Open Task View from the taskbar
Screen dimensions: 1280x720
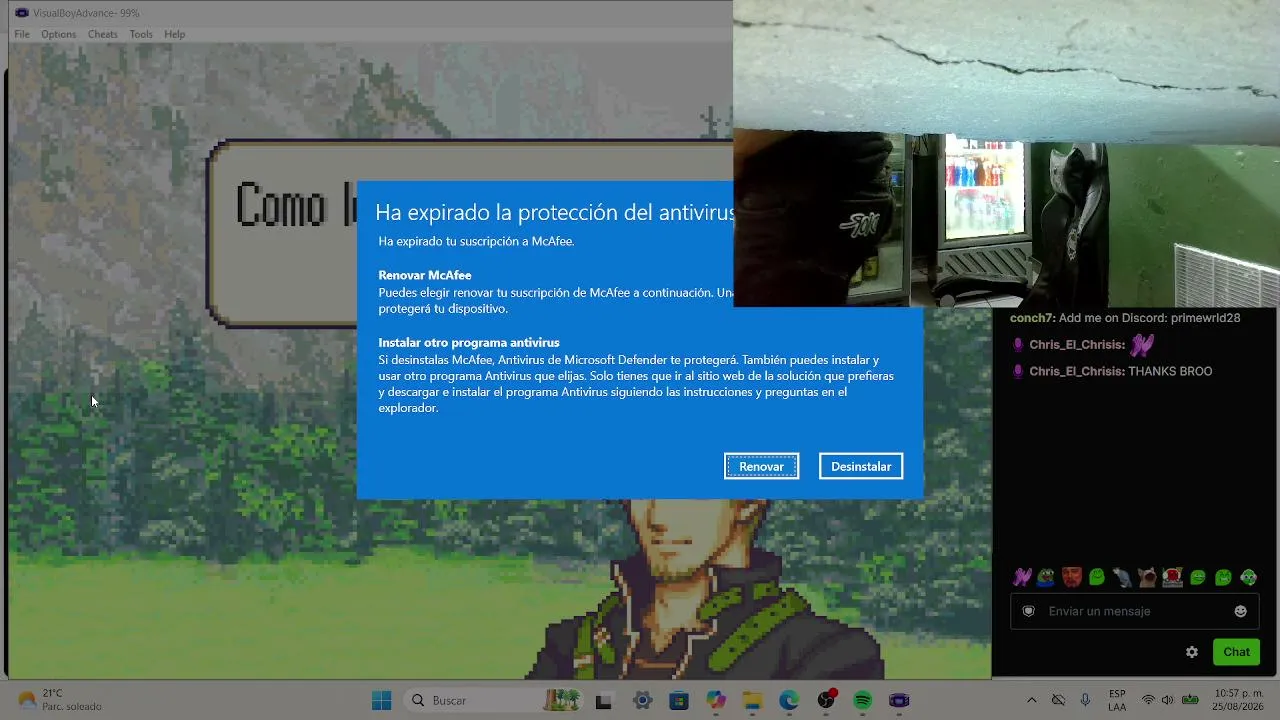tap(603, 701)
